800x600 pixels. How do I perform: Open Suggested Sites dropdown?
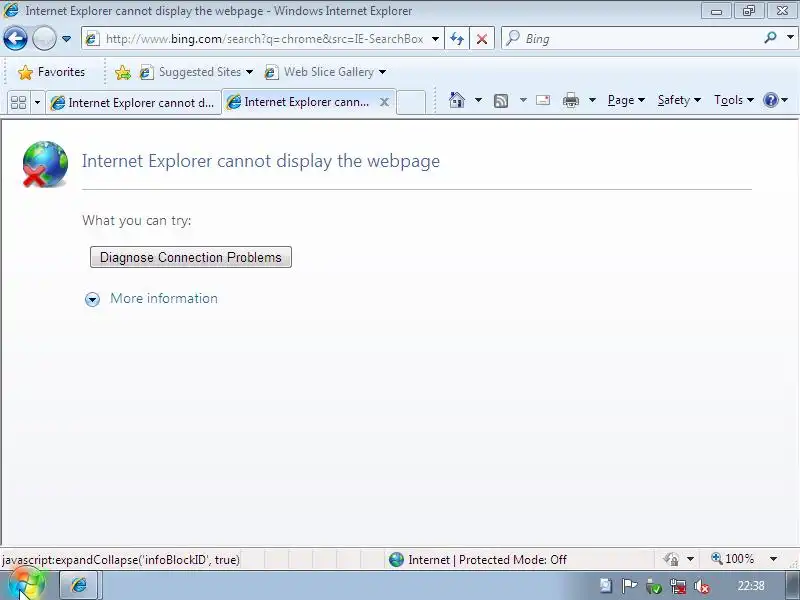[196, 72]
